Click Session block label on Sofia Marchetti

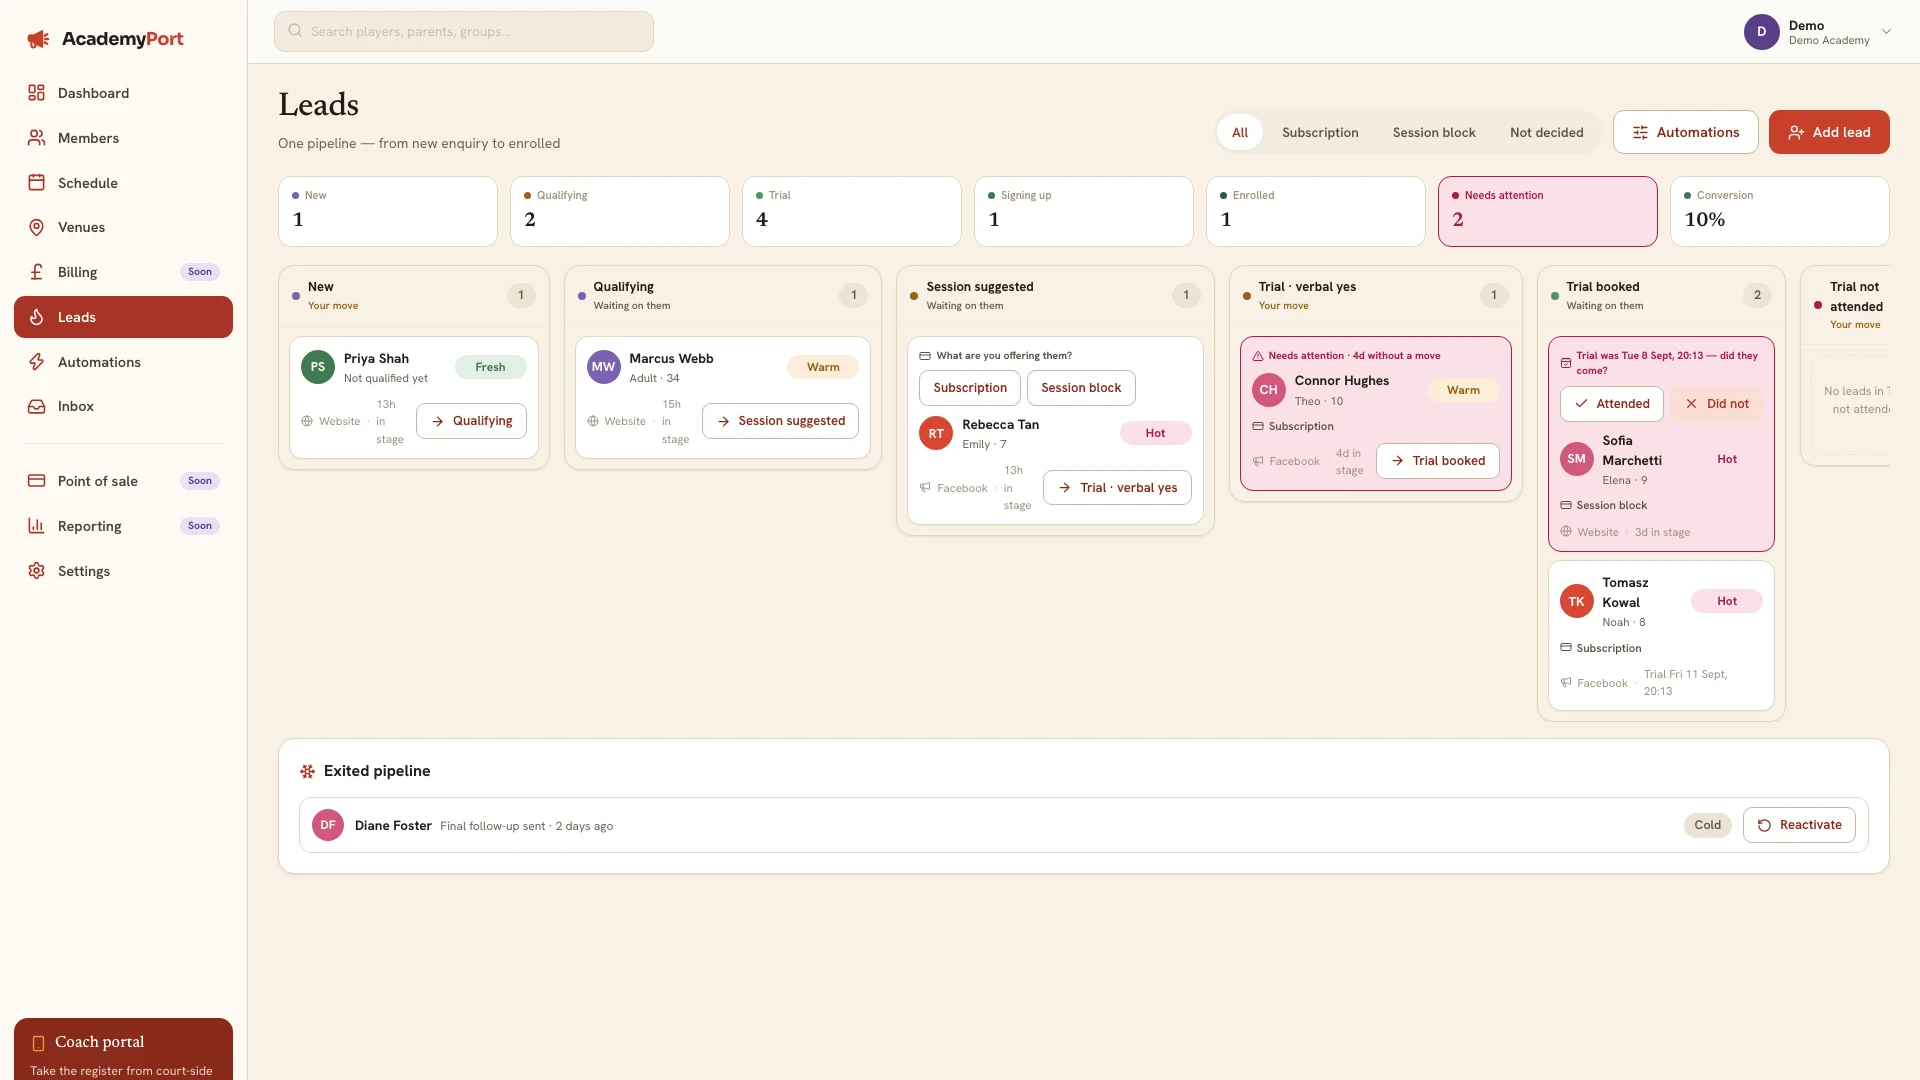click(x=1611, y=505)
